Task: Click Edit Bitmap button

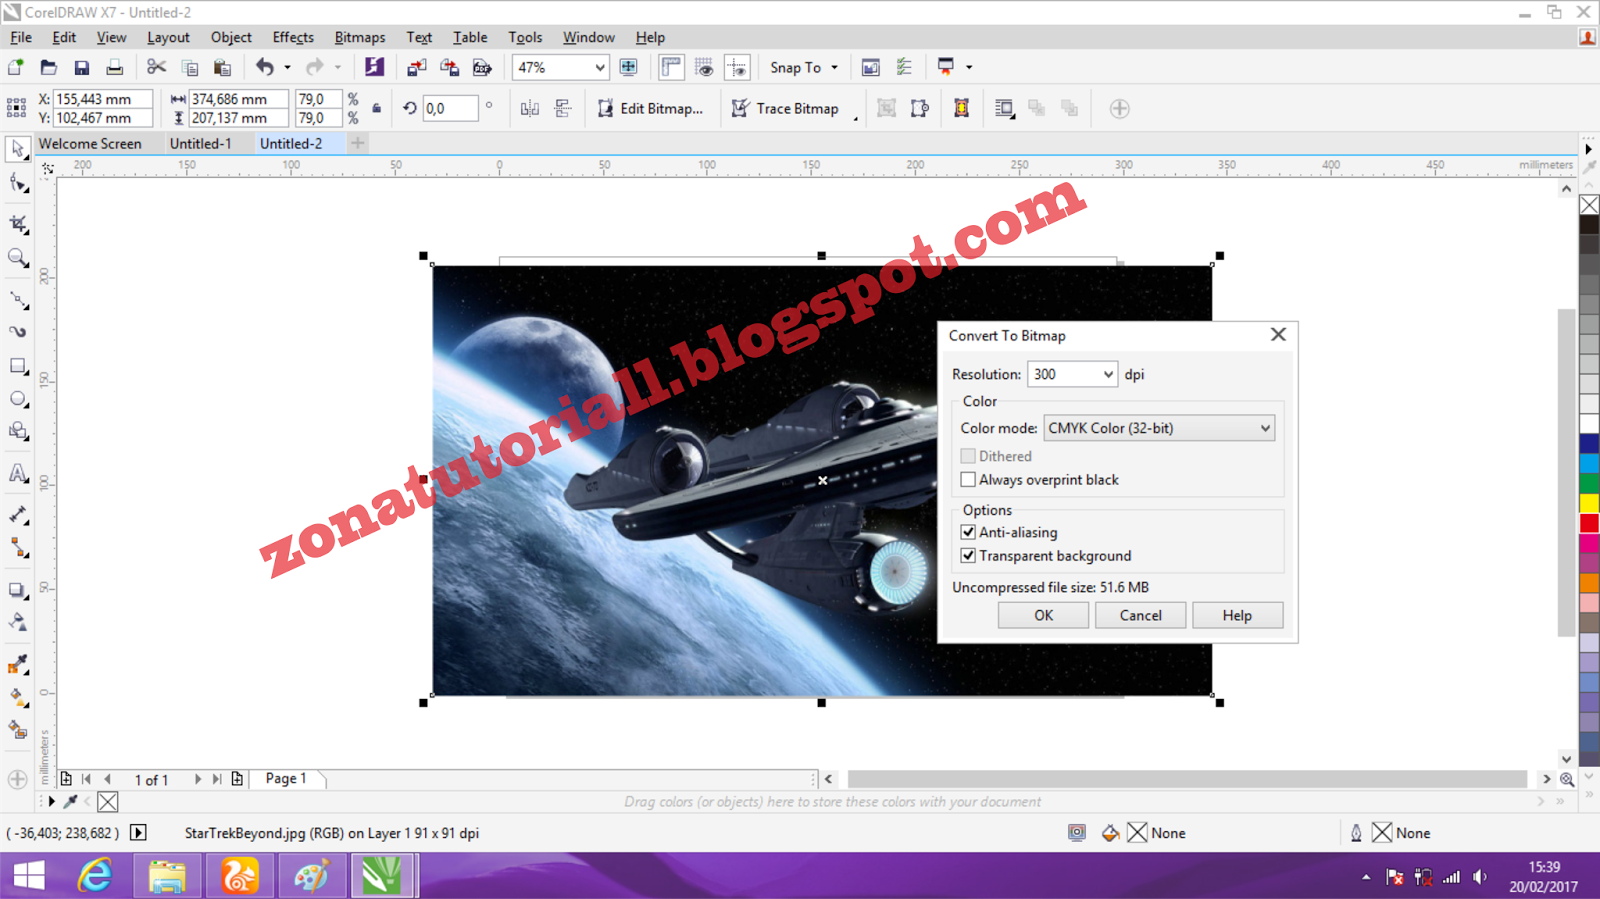Action: [650, 108]
